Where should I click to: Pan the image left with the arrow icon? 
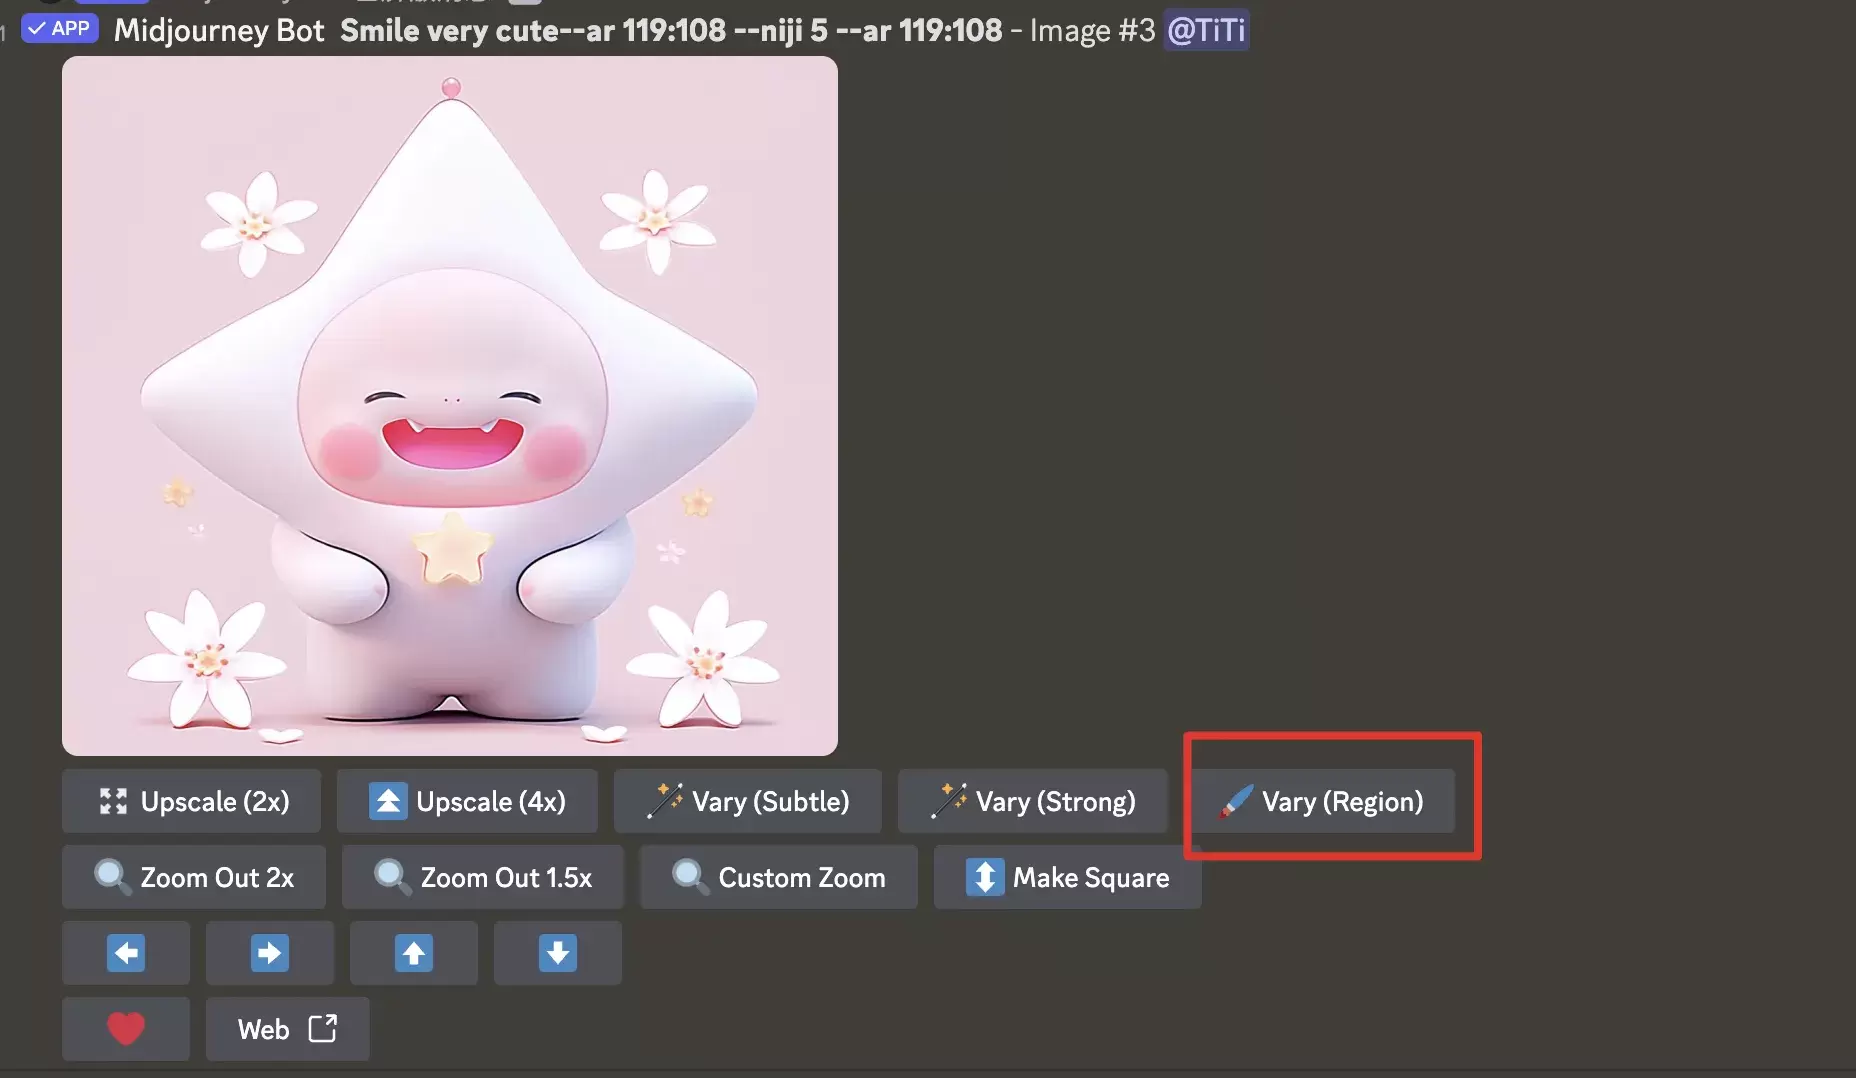(x=126, y=953)
